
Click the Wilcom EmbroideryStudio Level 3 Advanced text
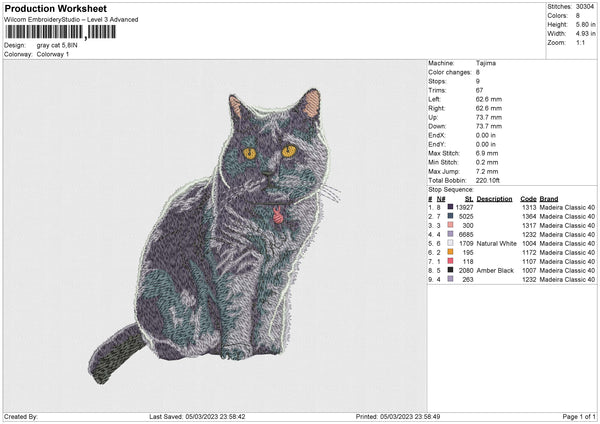(71, 20)
